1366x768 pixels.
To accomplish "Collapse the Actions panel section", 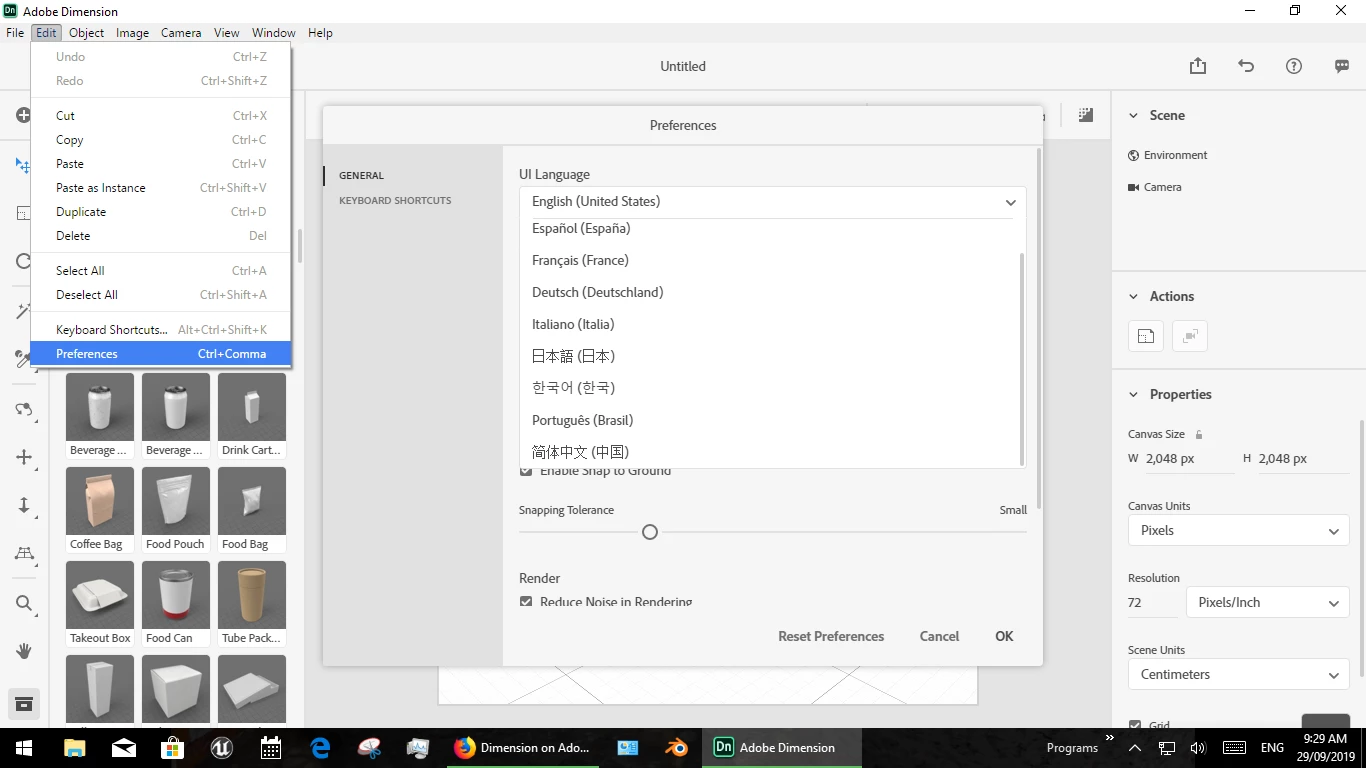I will click(1133, 297).
